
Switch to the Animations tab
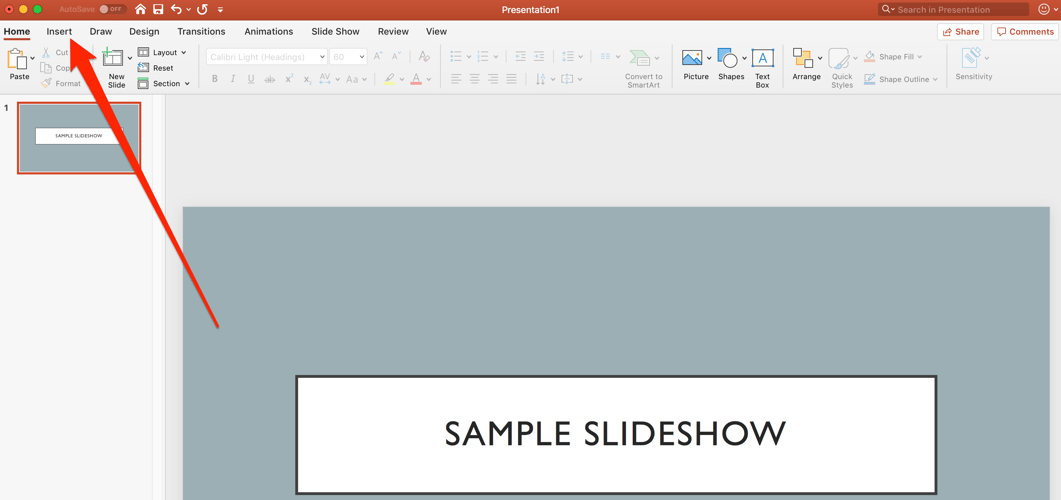coord(269,31)
